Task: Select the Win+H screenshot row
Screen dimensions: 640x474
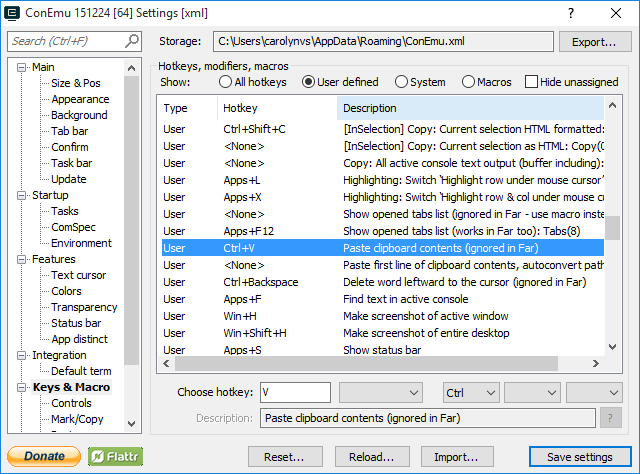Action: [383, 316]
